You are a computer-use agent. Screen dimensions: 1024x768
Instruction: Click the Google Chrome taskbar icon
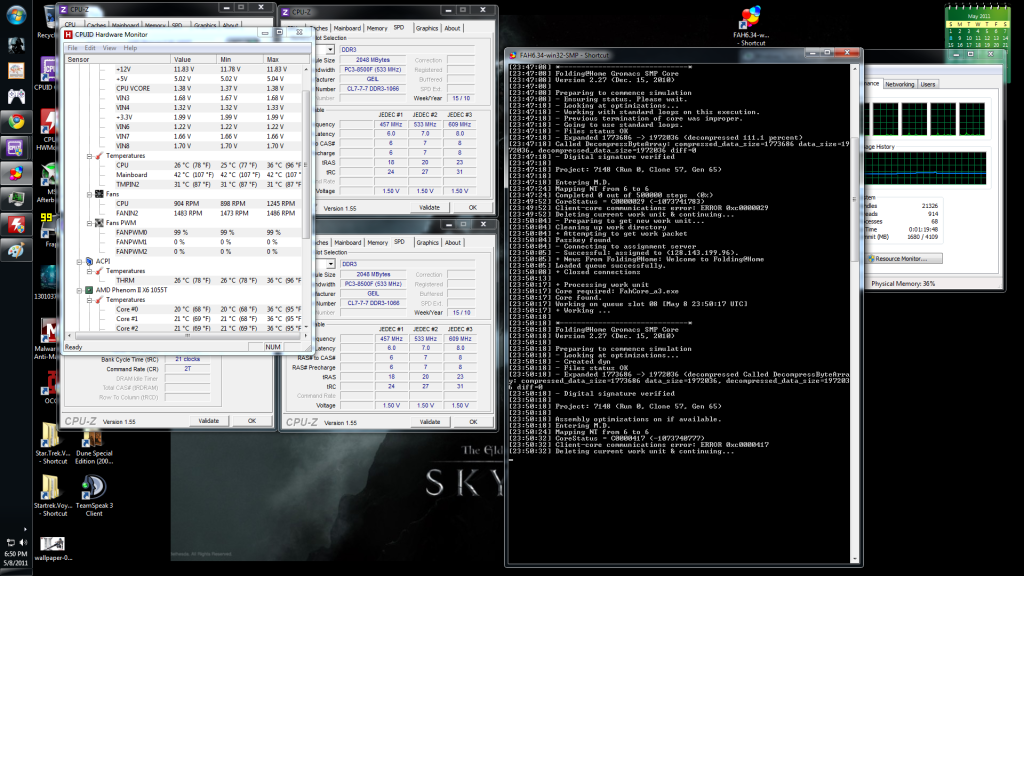16,121
